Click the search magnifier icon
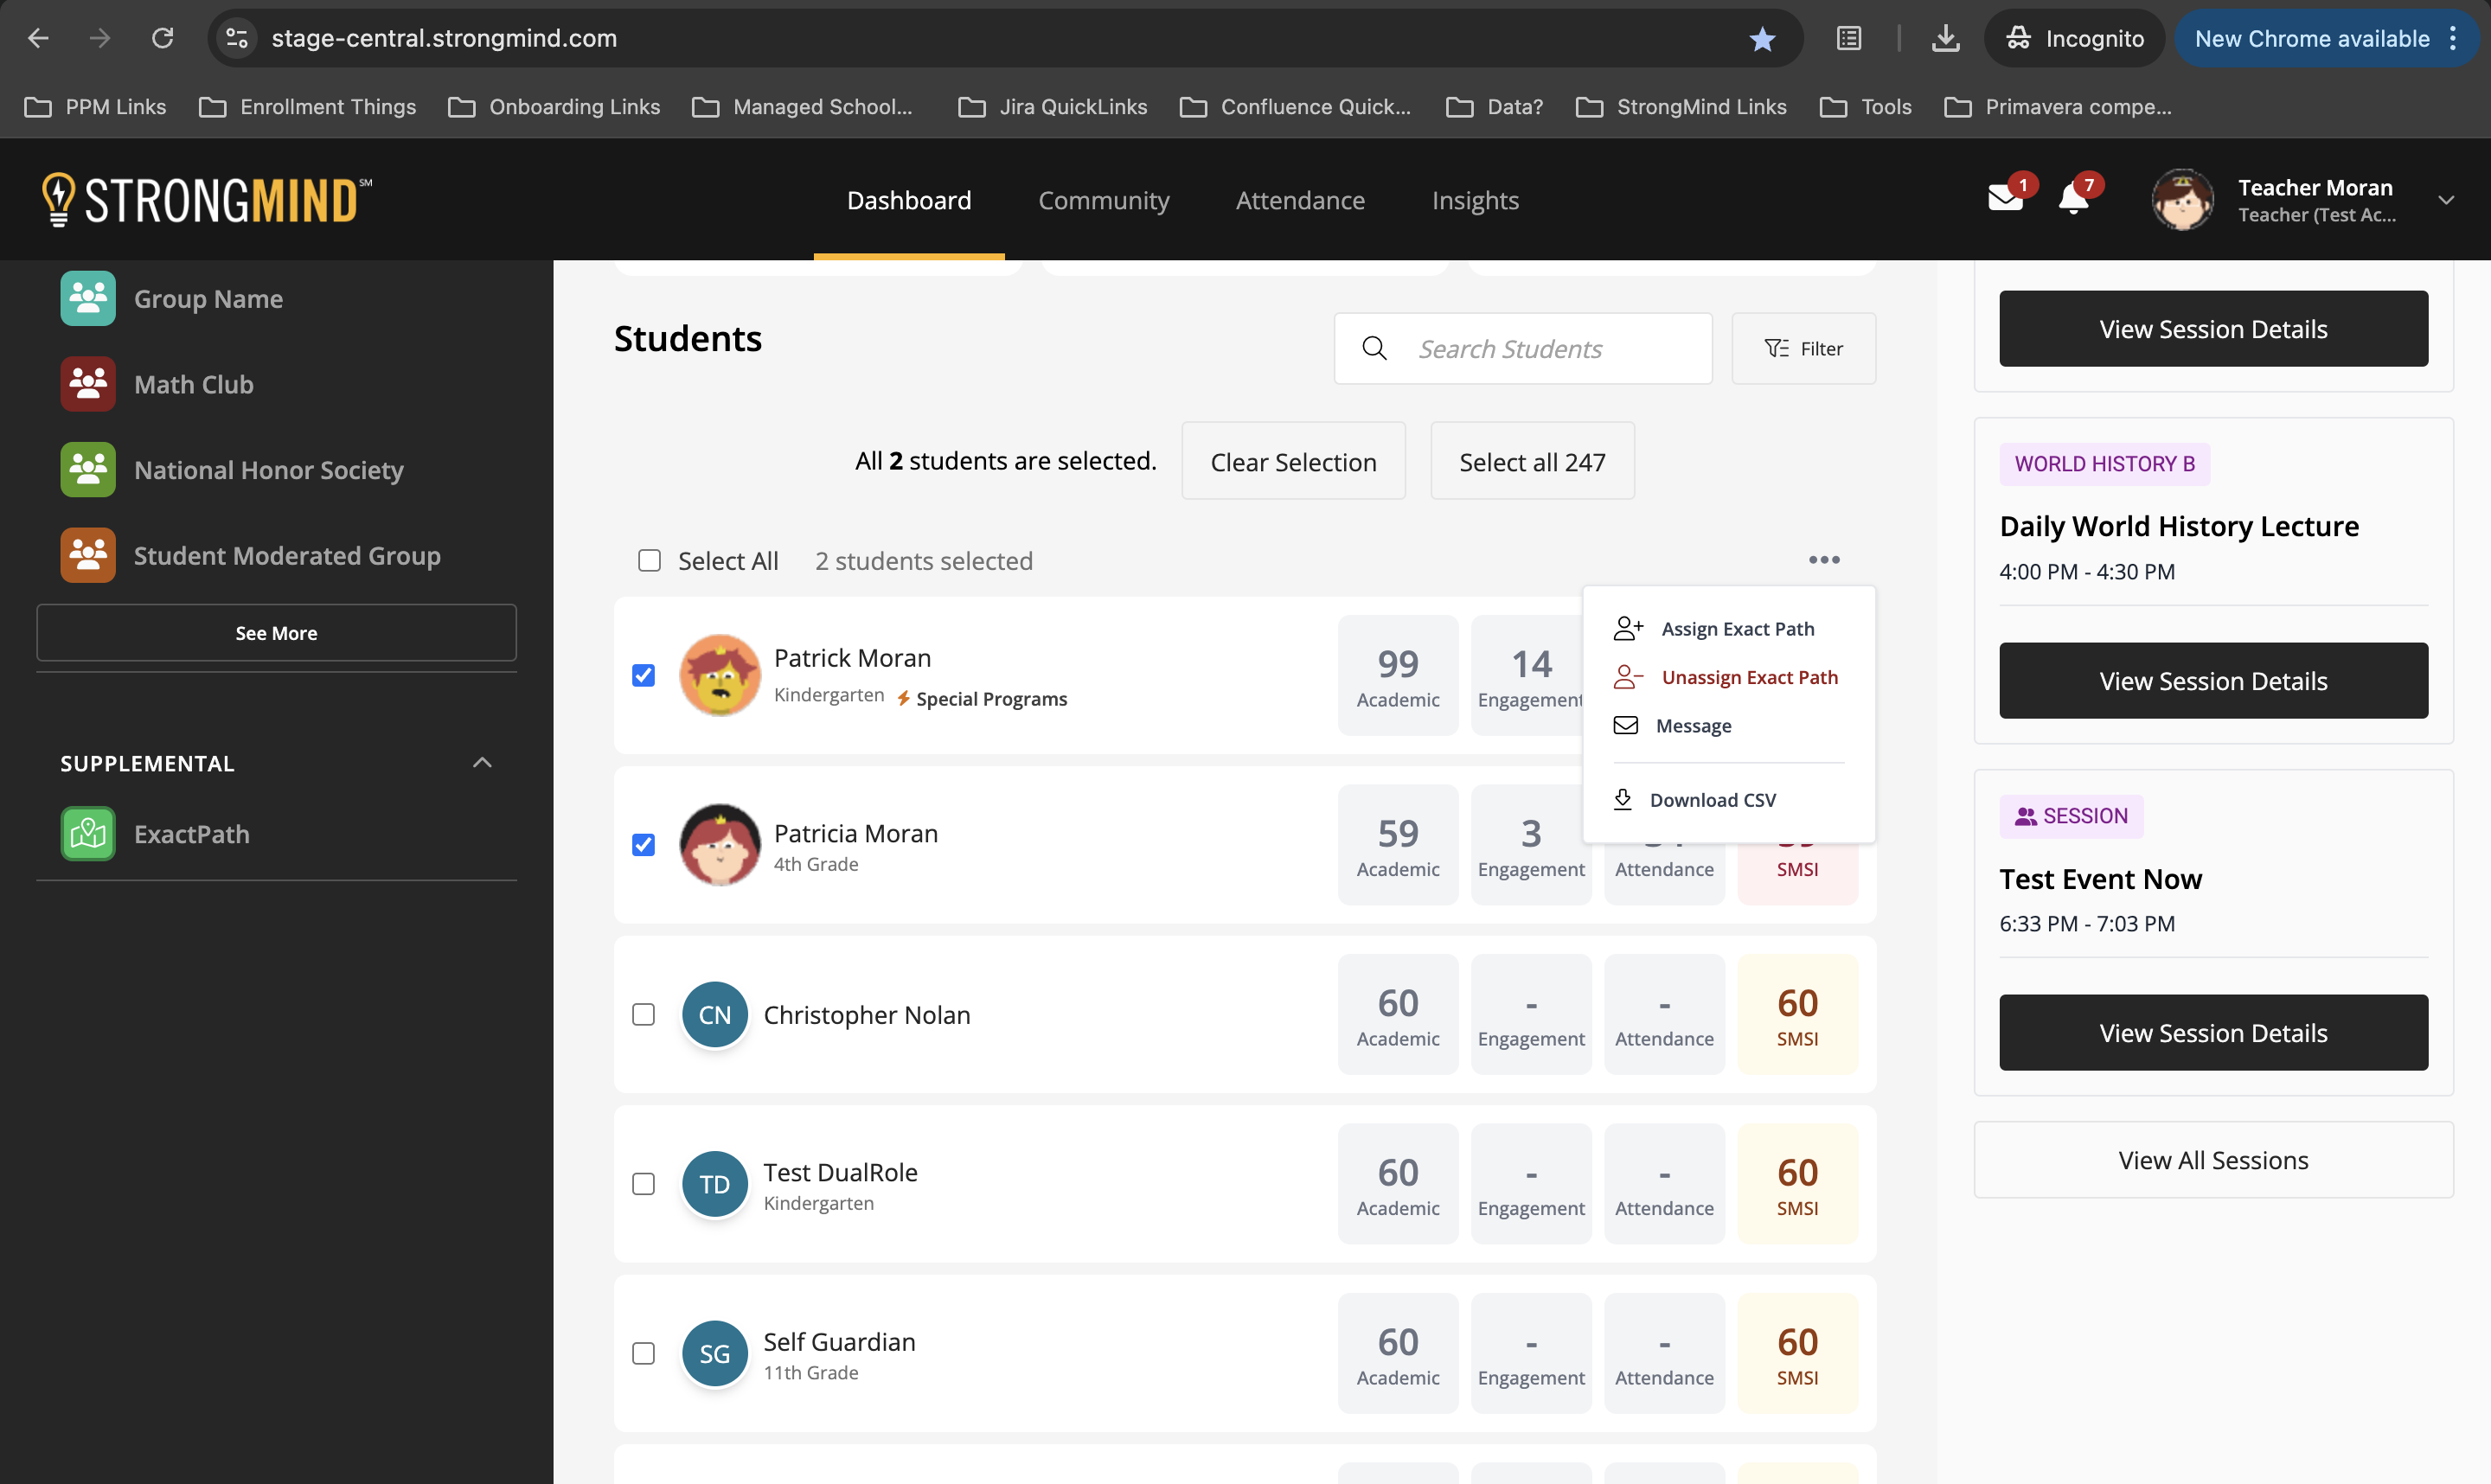 [x=1375, y=348]
